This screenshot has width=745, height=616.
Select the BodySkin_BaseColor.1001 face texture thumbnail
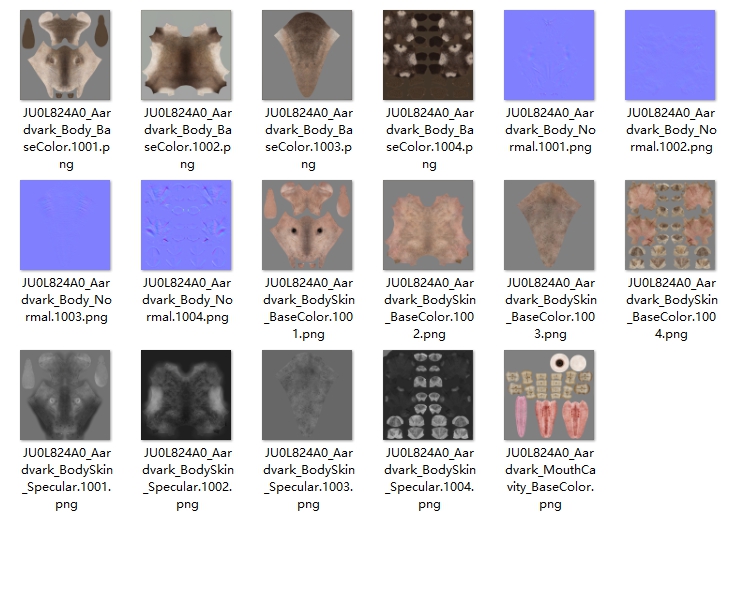pos(307,225)
